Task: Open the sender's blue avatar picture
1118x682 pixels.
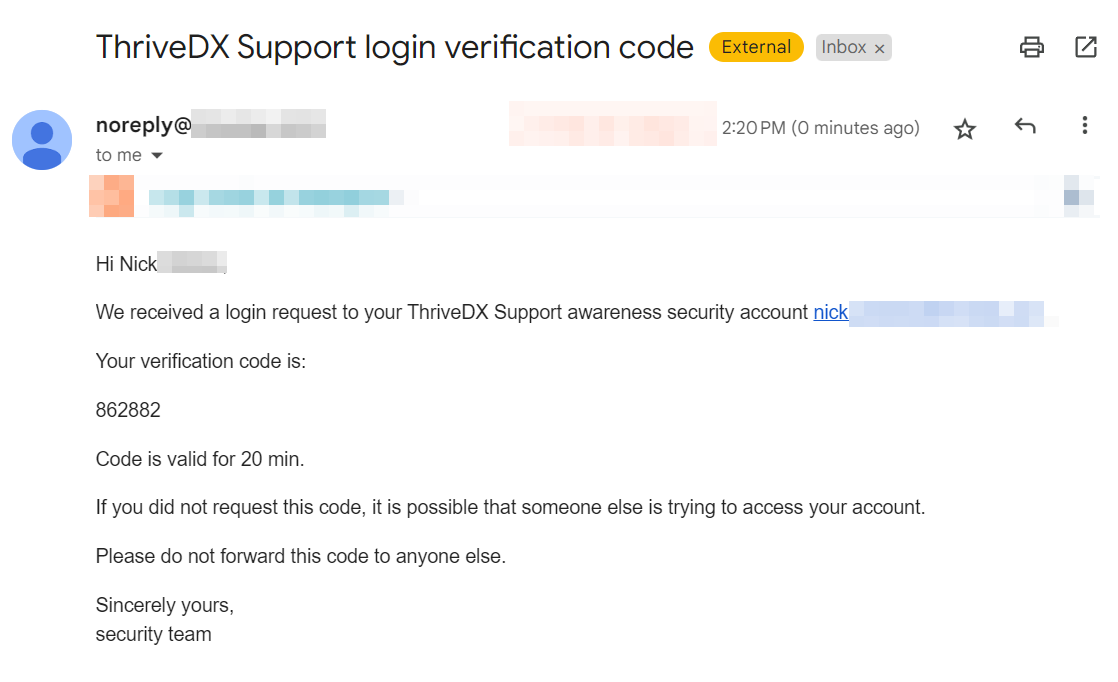Action: (42, 140)
